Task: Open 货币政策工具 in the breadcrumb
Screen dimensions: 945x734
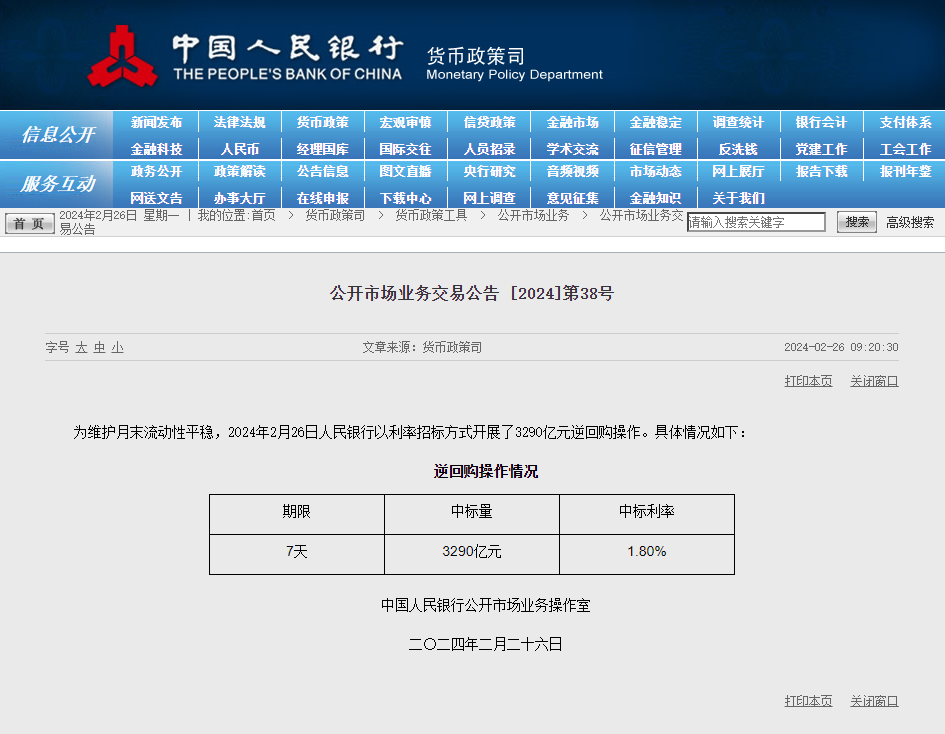Action: point(430,215)
